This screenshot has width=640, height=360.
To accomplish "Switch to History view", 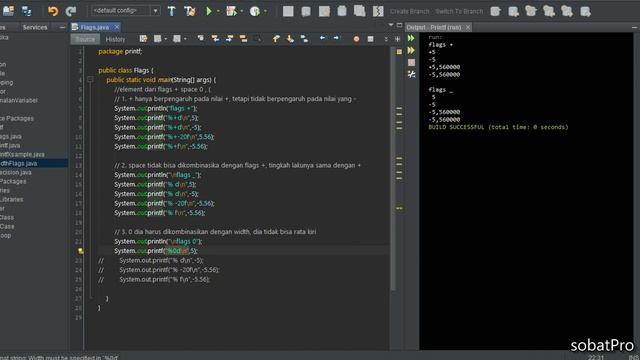I will pos(116,39).
